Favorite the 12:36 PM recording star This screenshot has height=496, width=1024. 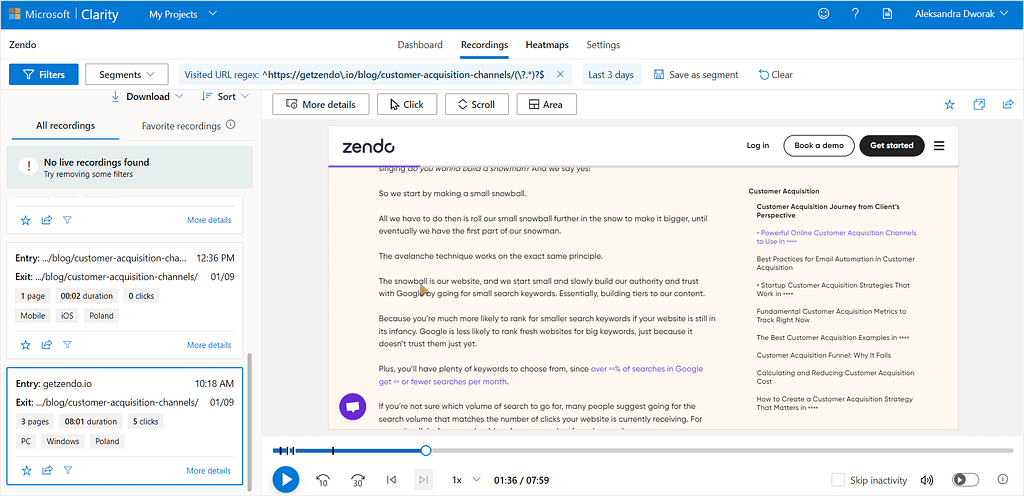tap(25, 345)
